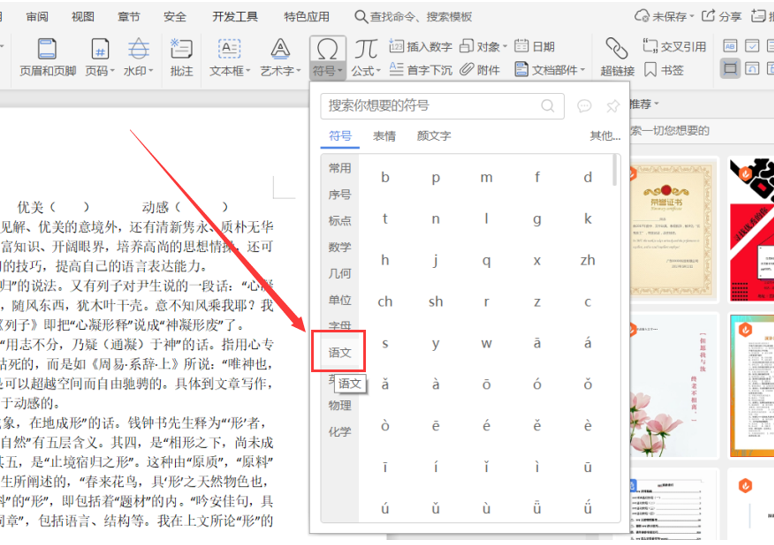The height and width of the screenshot is (545, 774).
Task: Click the Symbol (符号) button
Action: (x=327, y=57)
